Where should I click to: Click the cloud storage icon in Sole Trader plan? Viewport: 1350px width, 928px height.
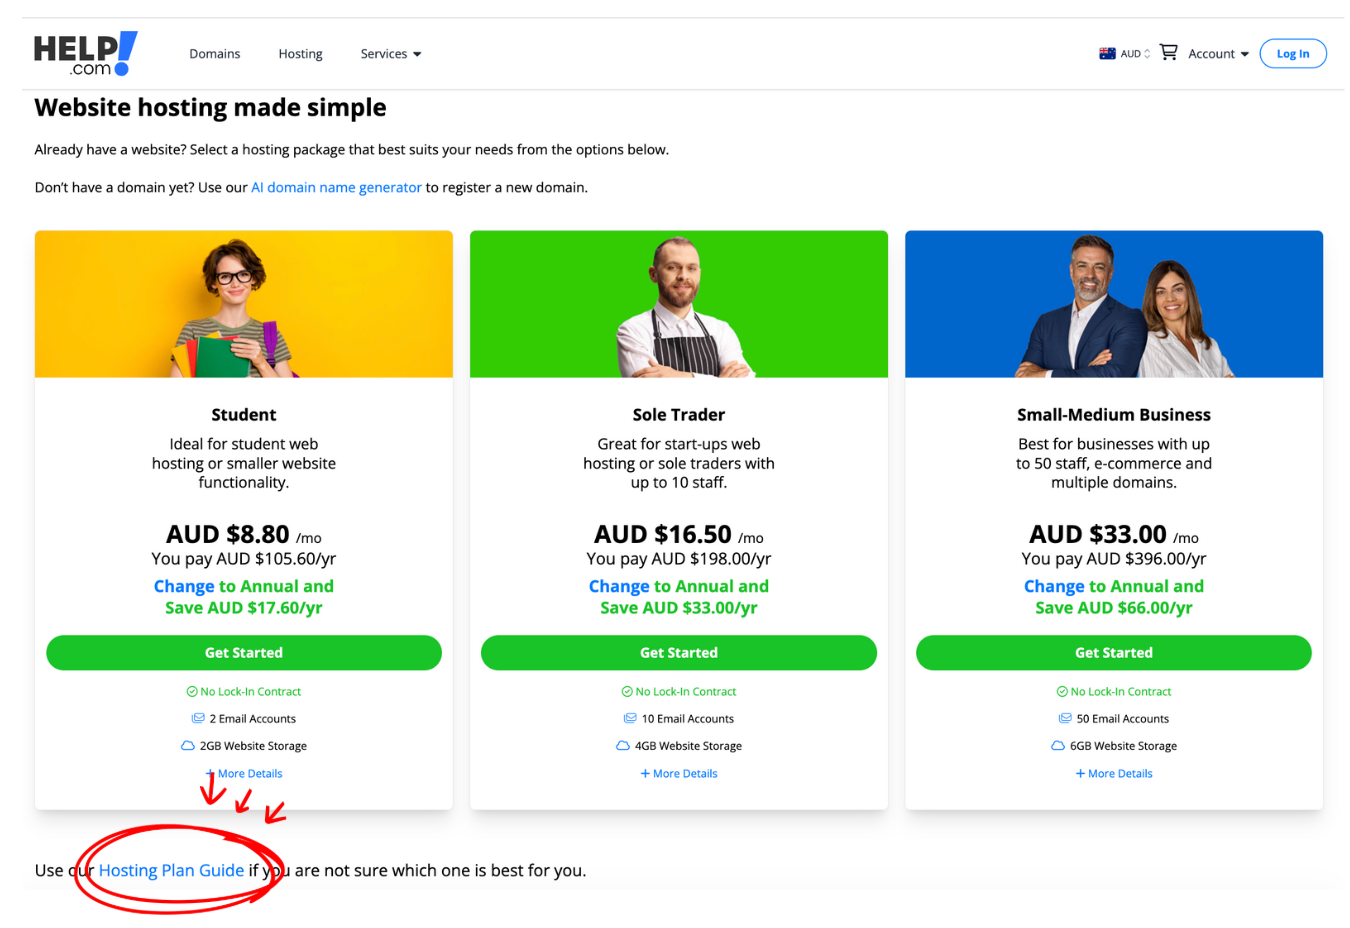(623, 746)
